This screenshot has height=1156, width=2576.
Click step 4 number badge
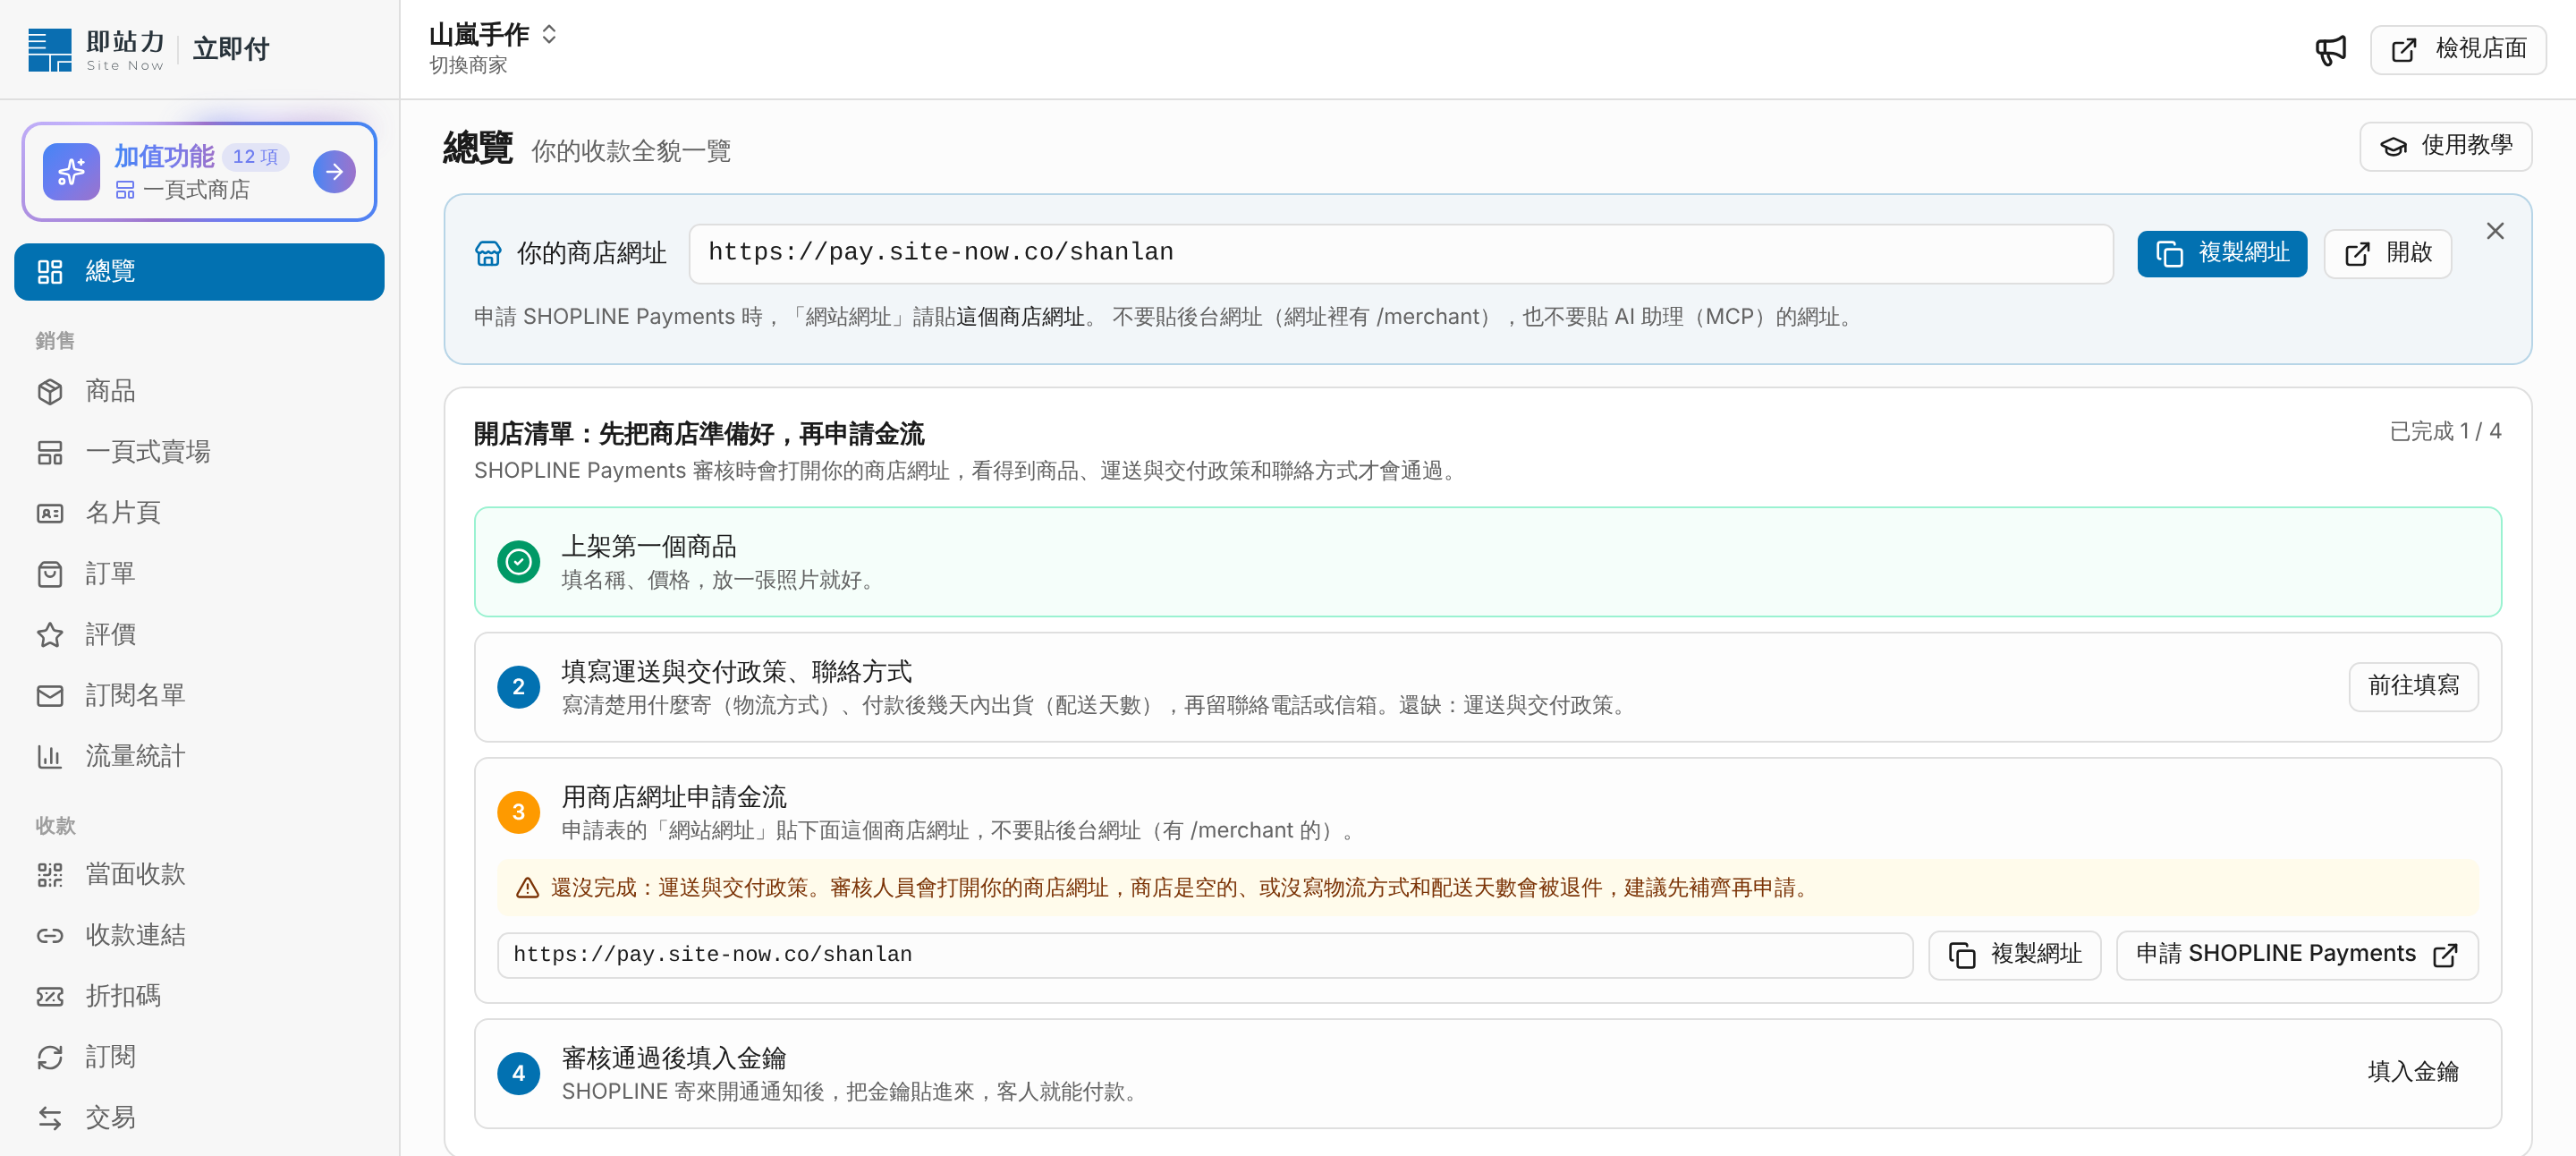click(518, 1073)
